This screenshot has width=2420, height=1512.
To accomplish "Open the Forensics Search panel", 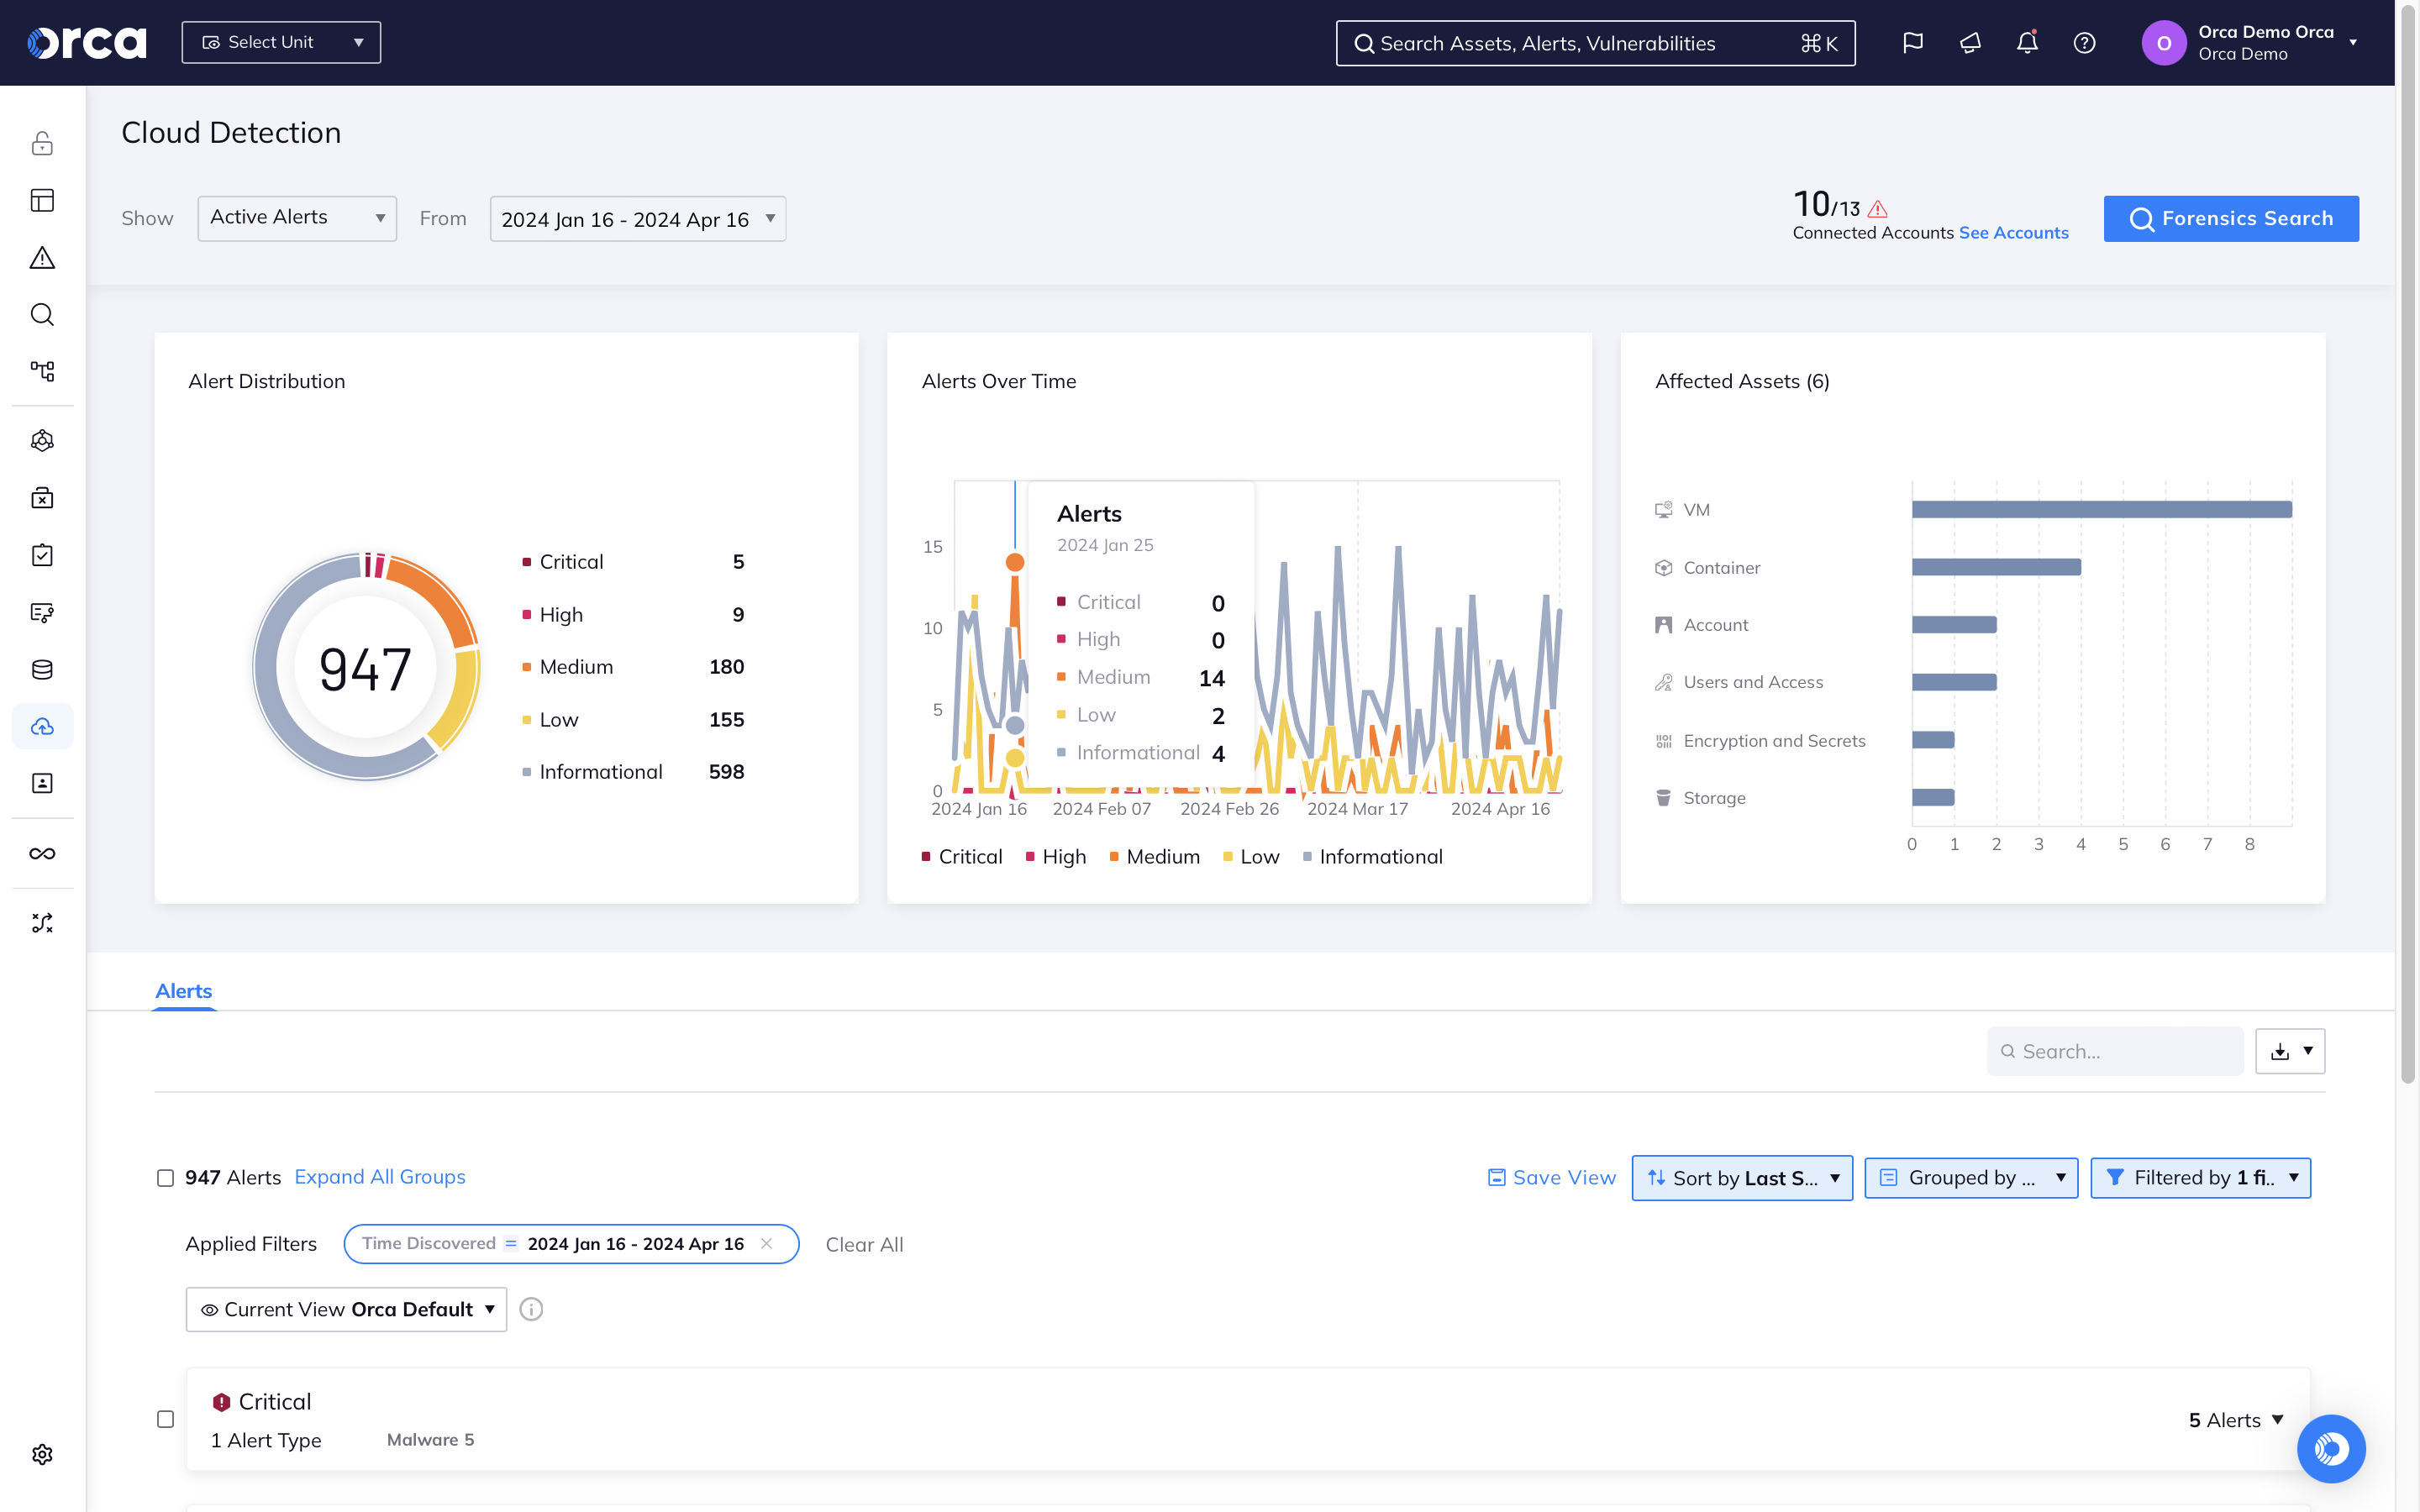I will (x=2232, y=218).
